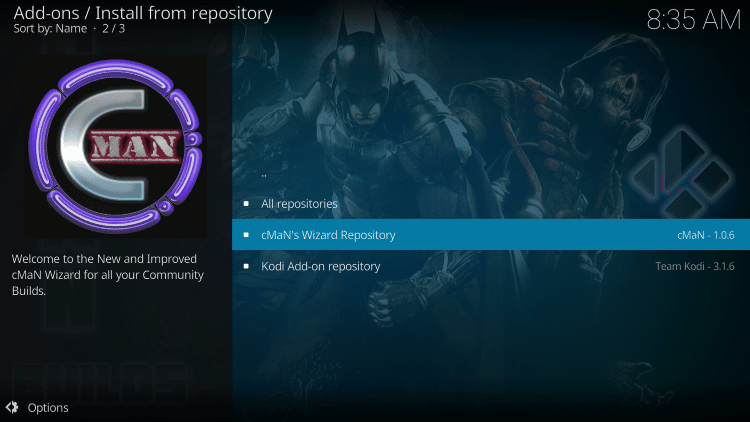Screen dimensions: 750x422
Task: Go up via the '..' parent entry
Action: [263, 173]
